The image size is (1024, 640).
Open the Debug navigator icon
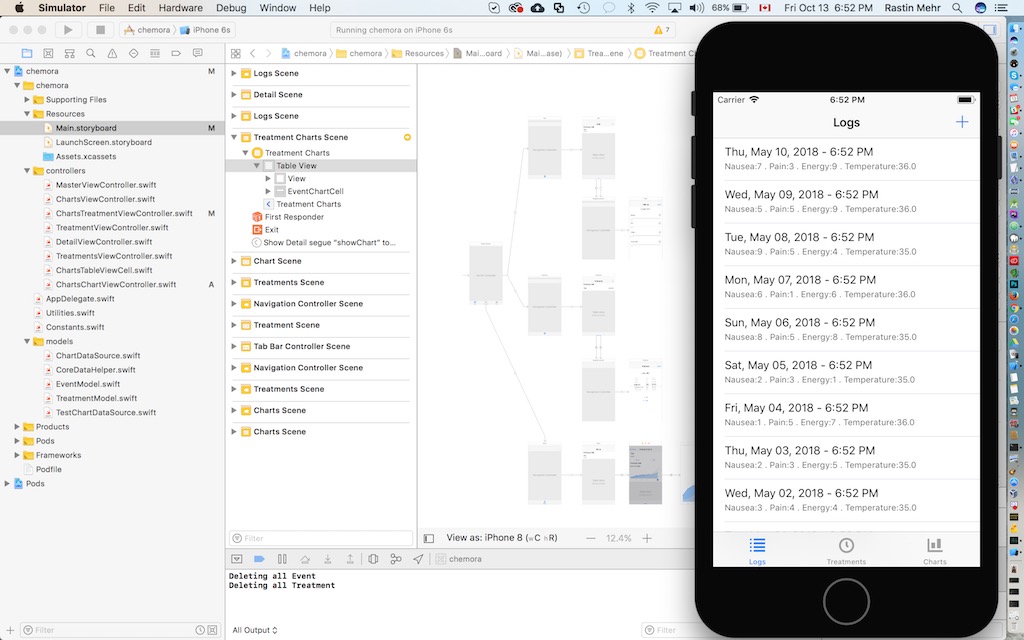[x=155, y=54]
